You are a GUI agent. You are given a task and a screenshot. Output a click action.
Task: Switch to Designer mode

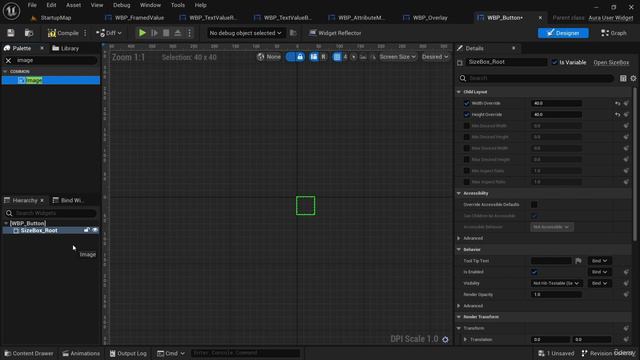[563, 33]
